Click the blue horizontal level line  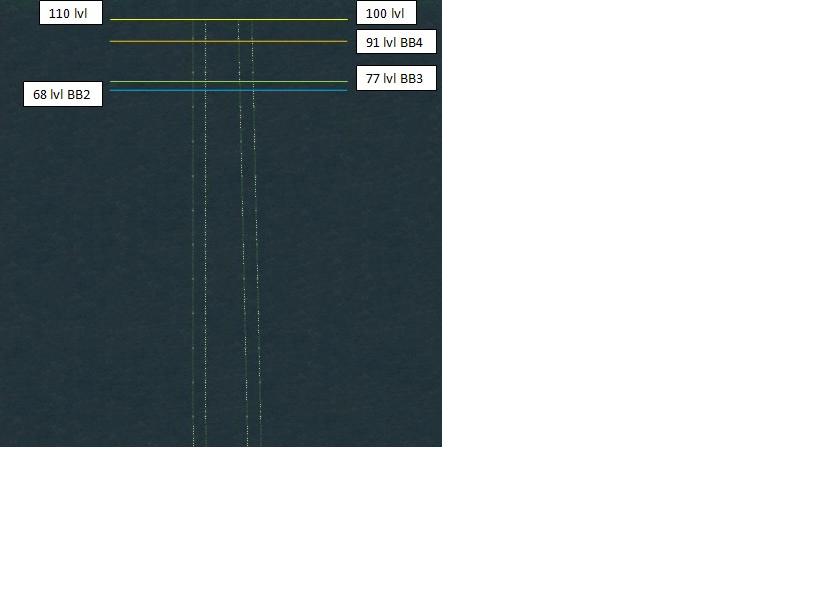pos(229,90)
